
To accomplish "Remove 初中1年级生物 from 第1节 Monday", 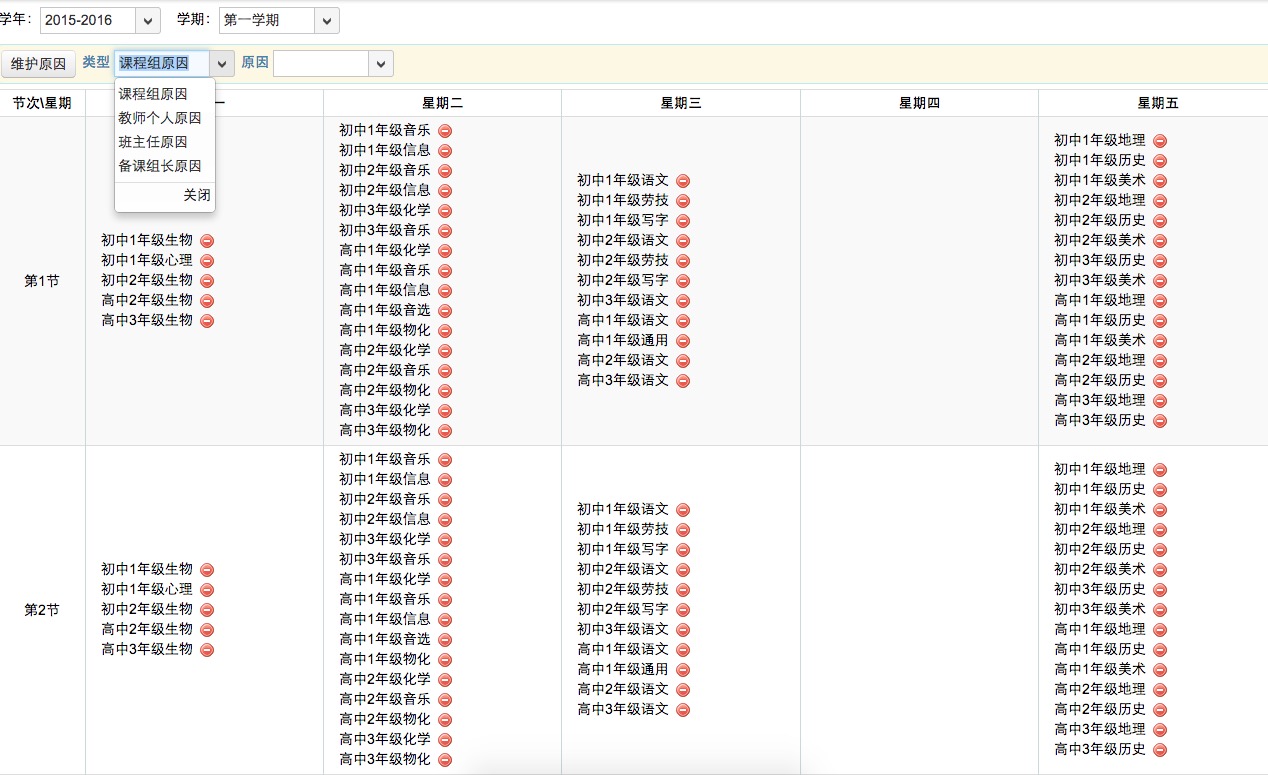I will point(207,241).
